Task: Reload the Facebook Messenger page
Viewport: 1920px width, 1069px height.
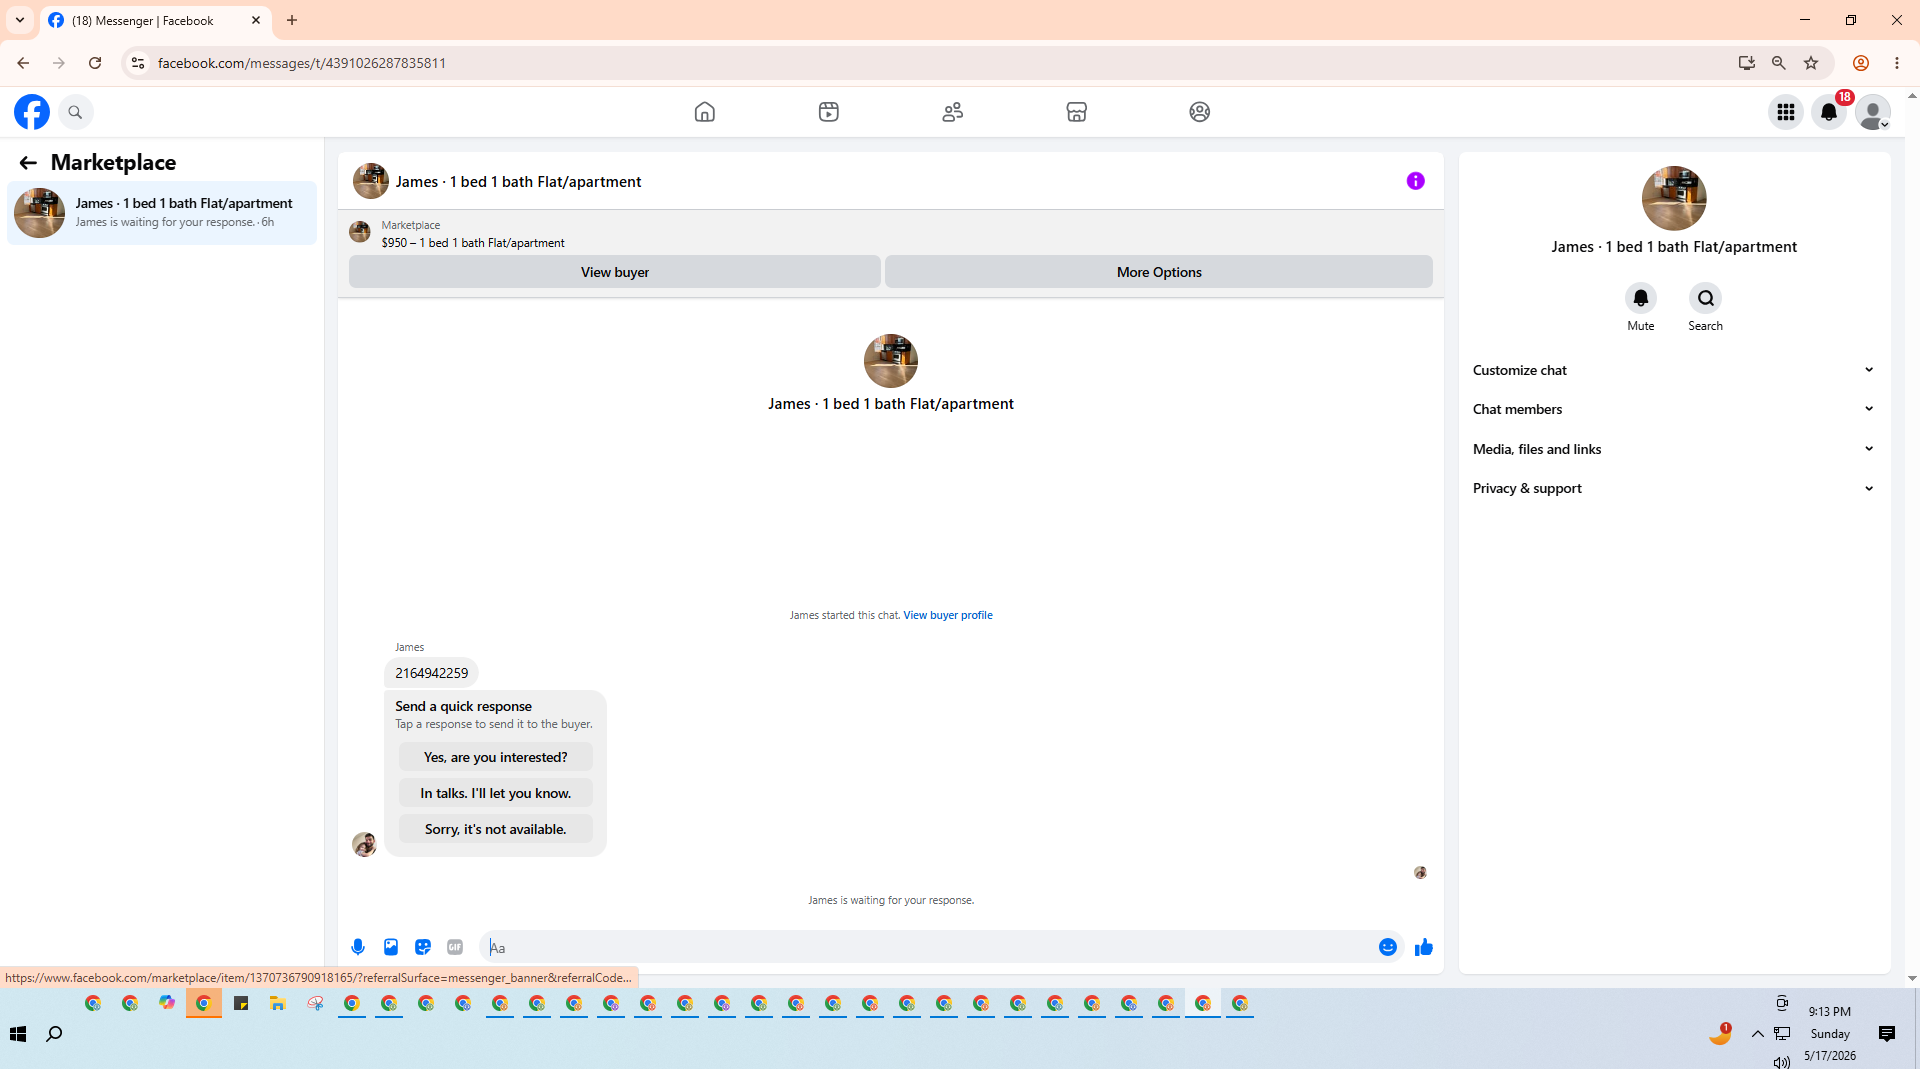Action: (x=95, y=63)
